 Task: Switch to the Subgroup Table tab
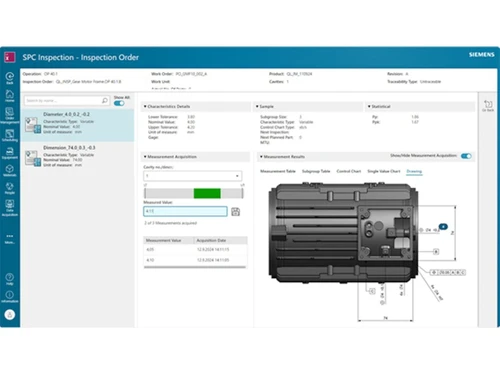point(316,171)
